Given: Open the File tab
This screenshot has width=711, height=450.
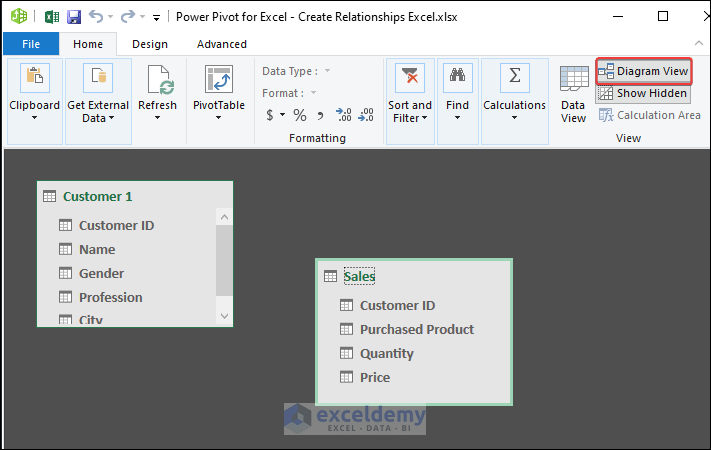Looking at the screenshot, I should [x=31, y=44].
